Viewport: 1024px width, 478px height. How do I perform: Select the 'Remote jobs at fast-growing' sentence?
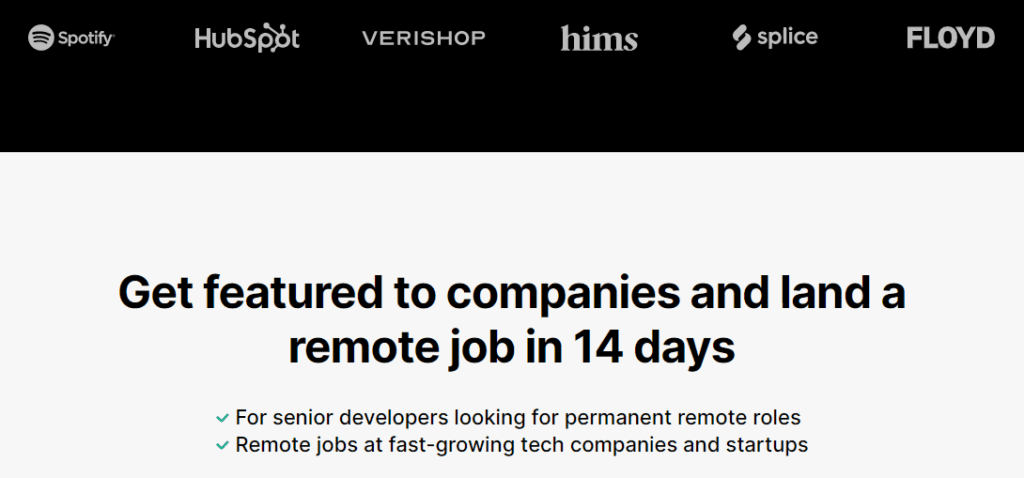click(521, 445)
